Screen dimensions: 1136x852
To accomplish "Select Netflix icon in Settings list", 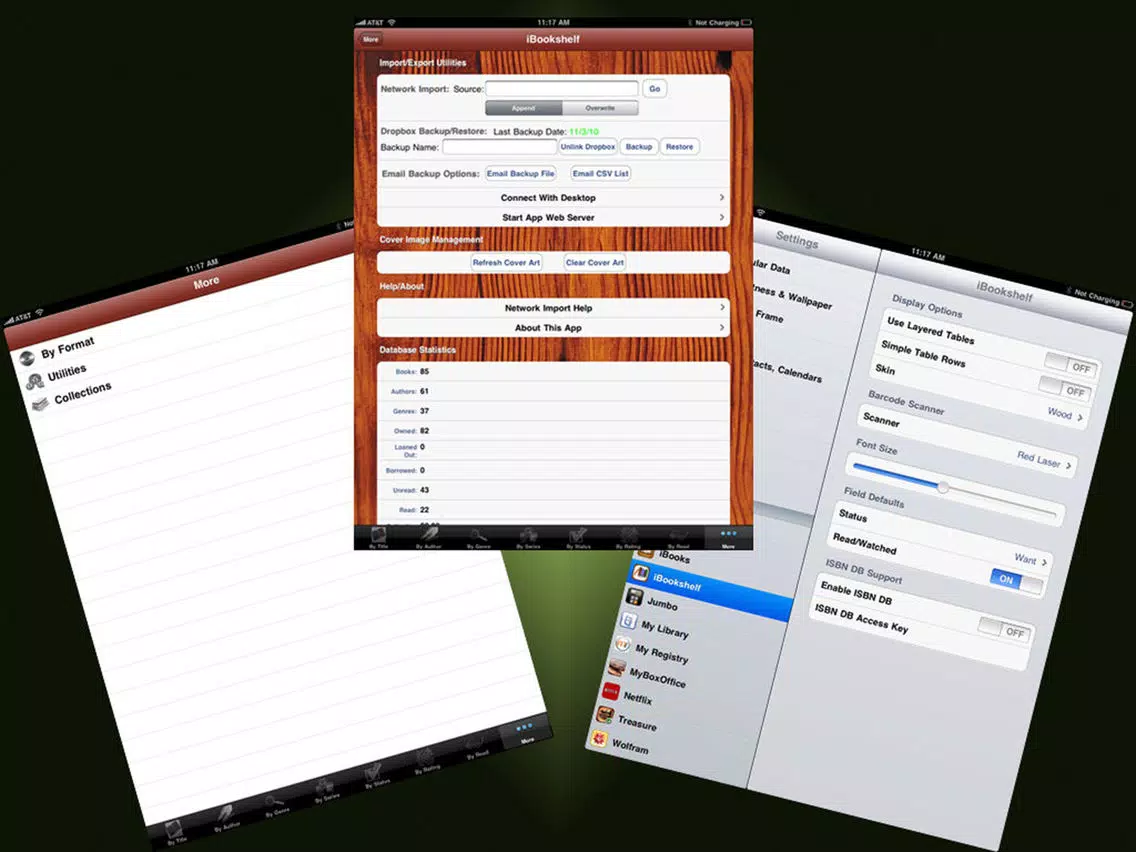I will coord(612,691).
